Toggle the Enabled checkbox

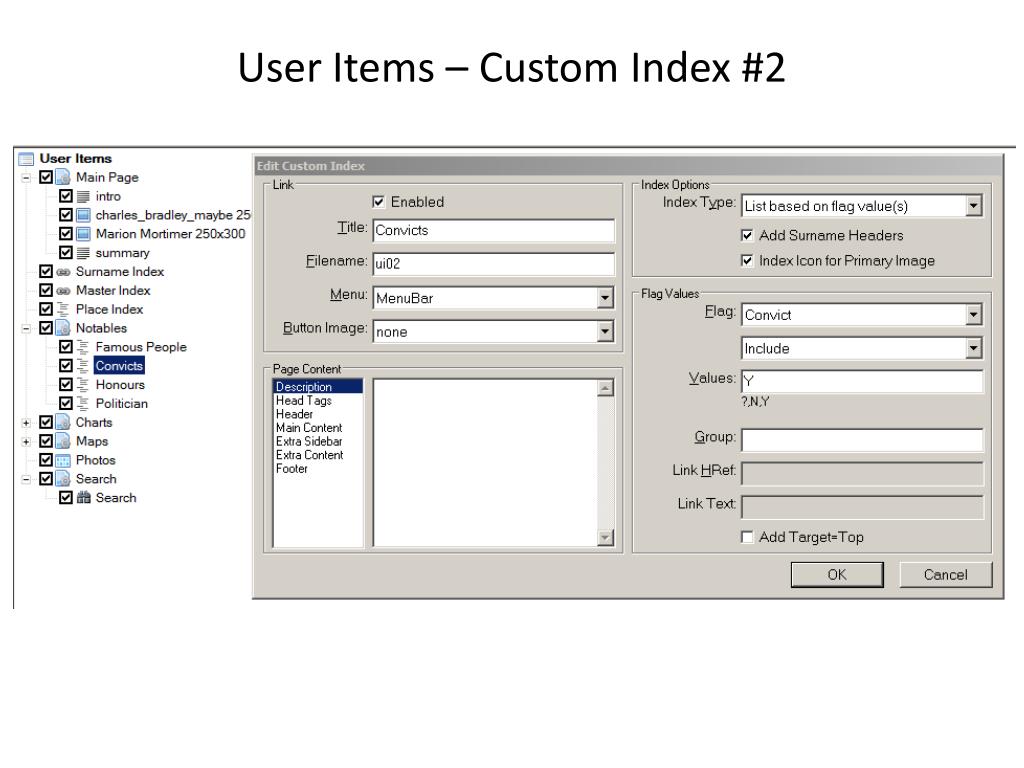point(378,202)
